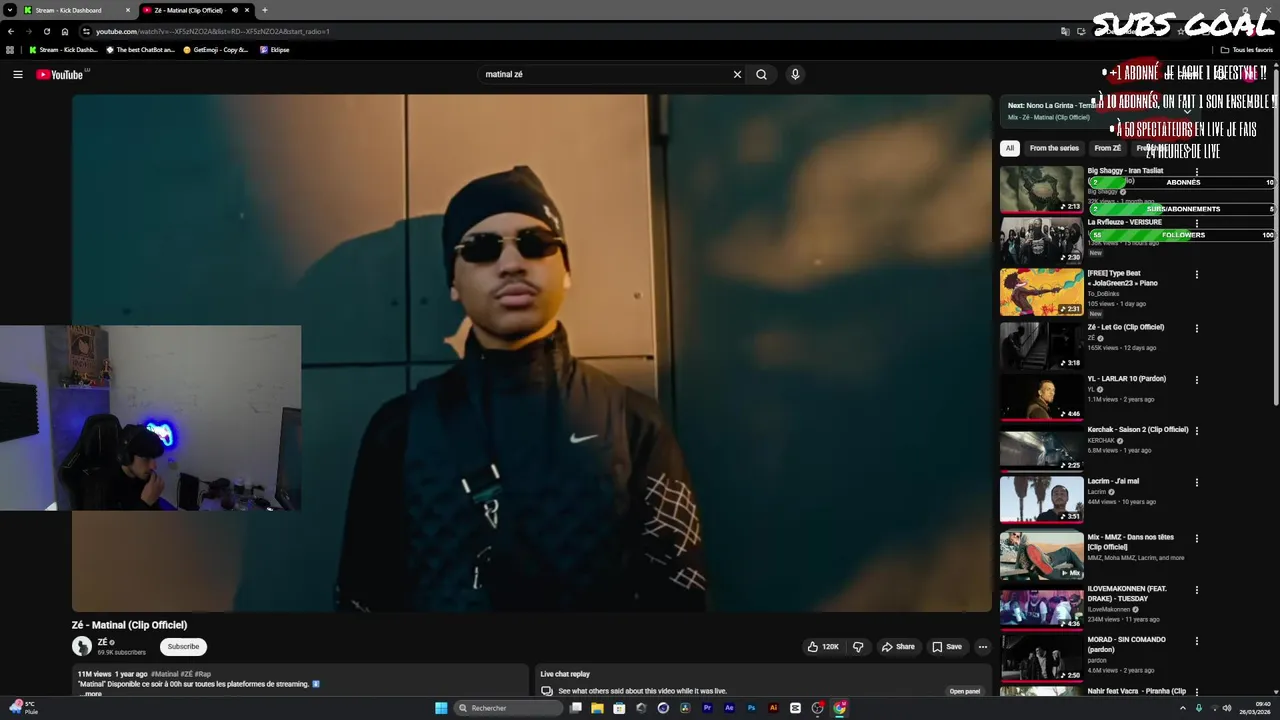The image size is (1280, 720).
Task: Open the weather widget on taskbar
Action: coord(22,707)
